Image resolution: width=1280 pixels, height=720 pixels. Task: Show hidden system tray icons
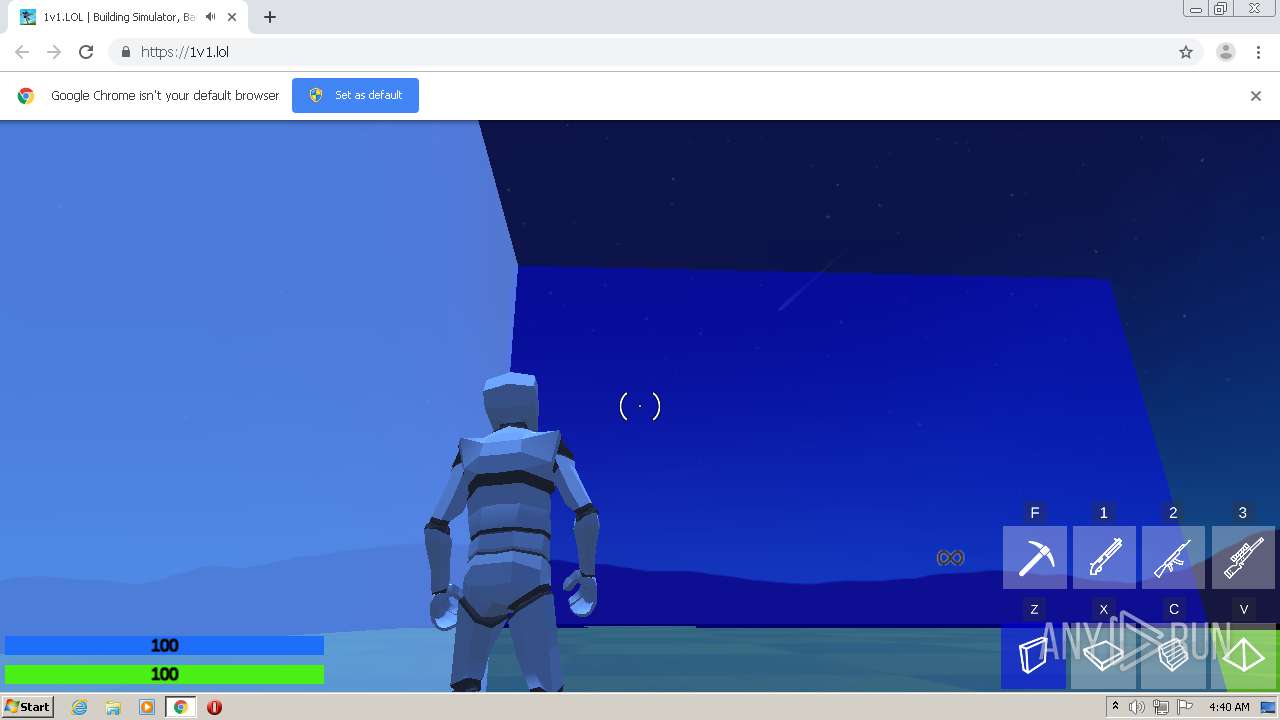pos(1115,707)
